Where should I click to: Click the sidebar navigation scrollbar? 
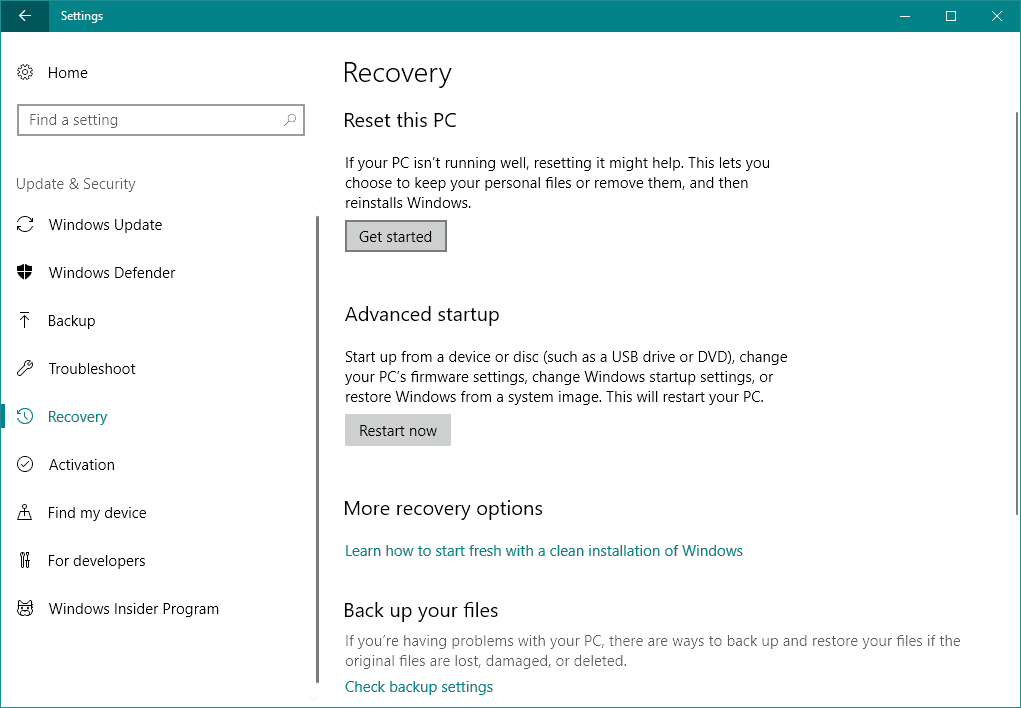click(x=317, y=449)
